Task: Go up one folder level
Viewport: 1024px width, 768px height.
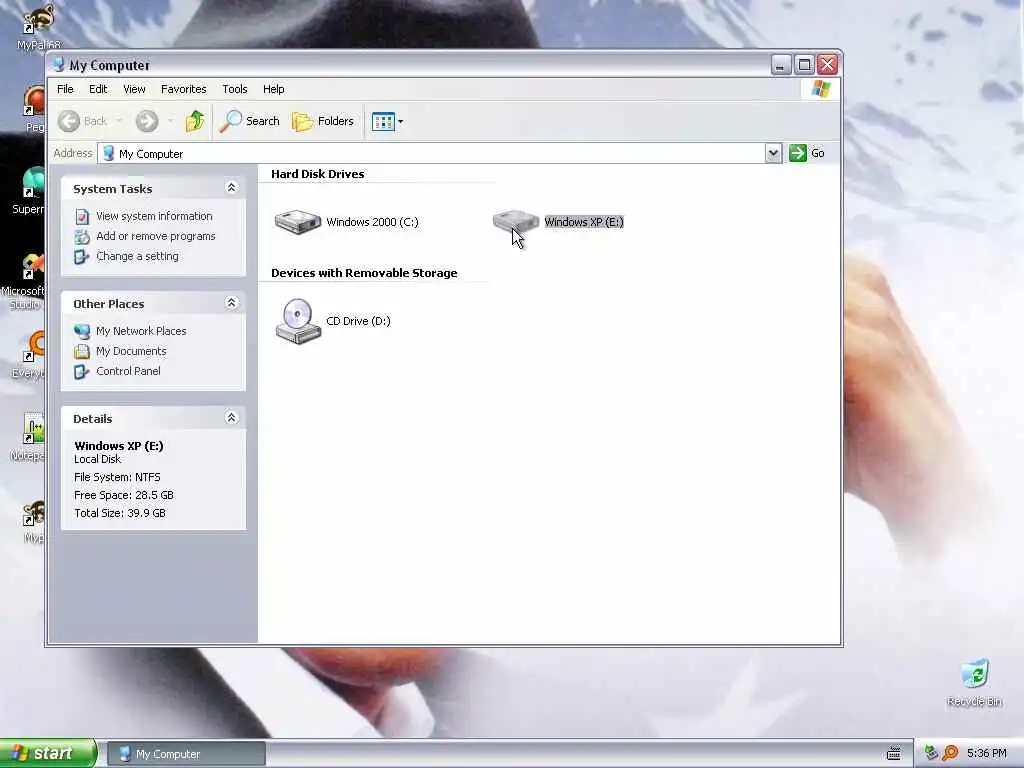Action: 195,121
